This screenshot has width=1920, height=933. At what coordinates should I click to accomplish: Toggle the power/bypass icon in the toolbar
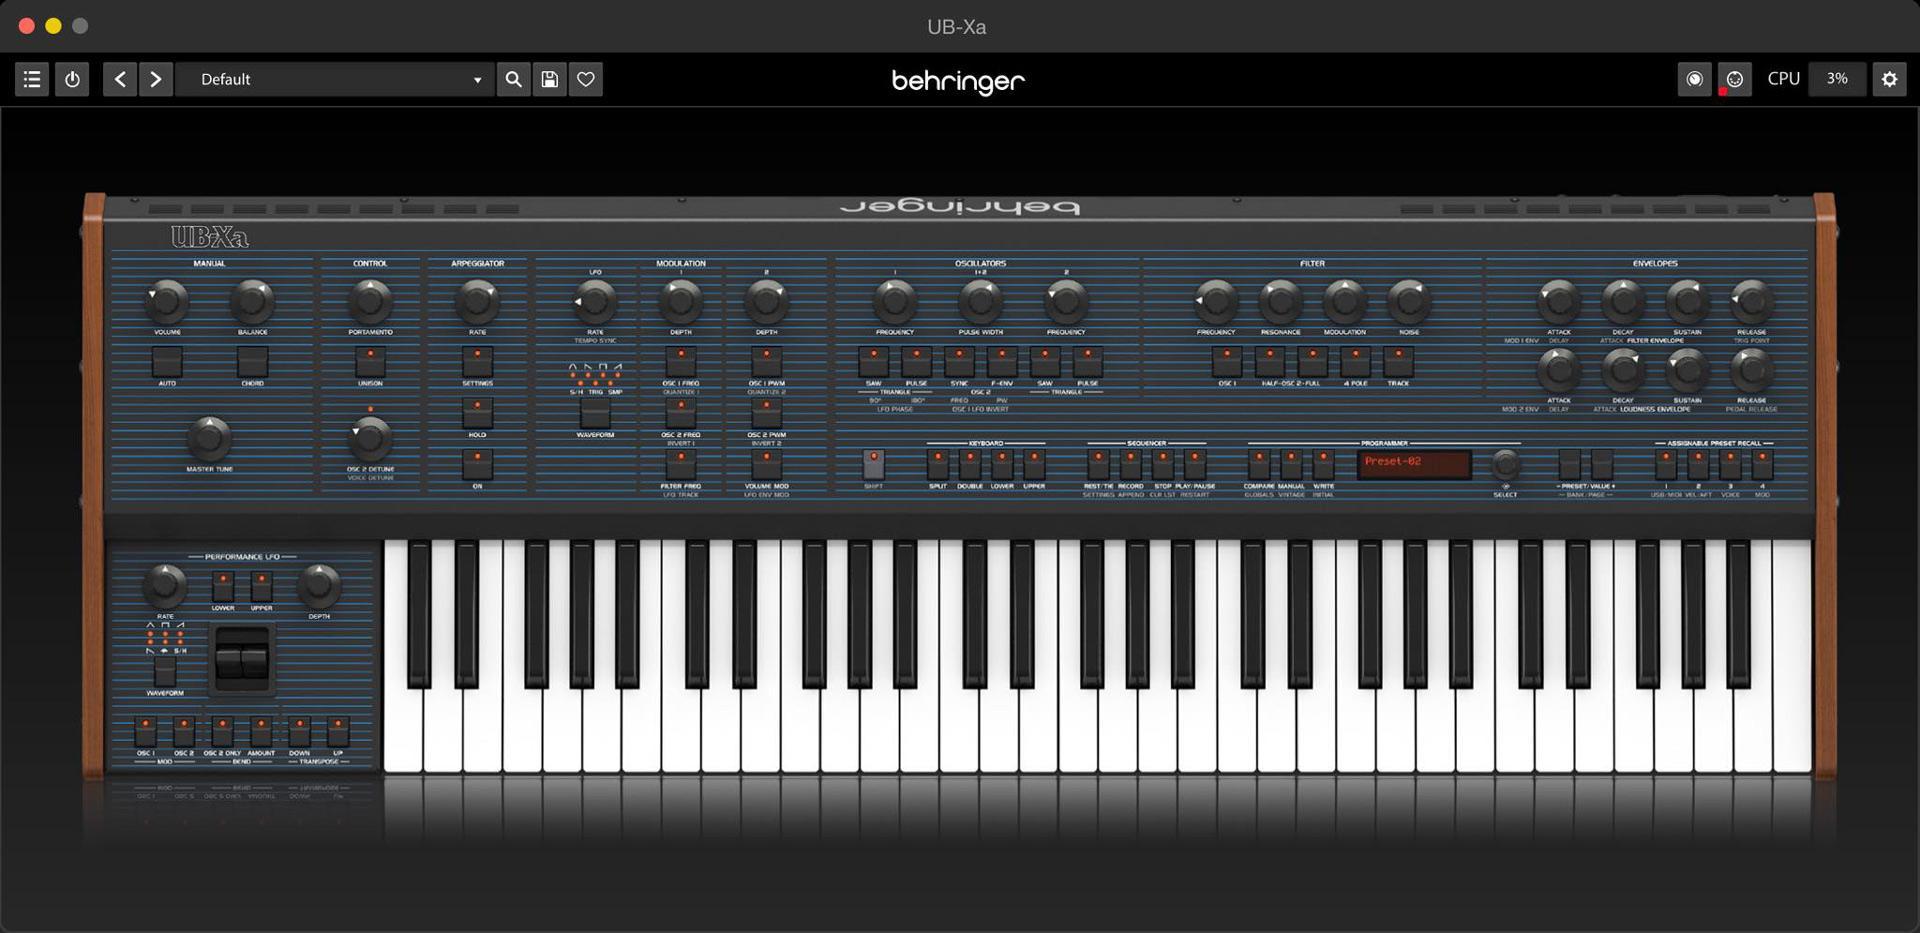coord(71,79)
